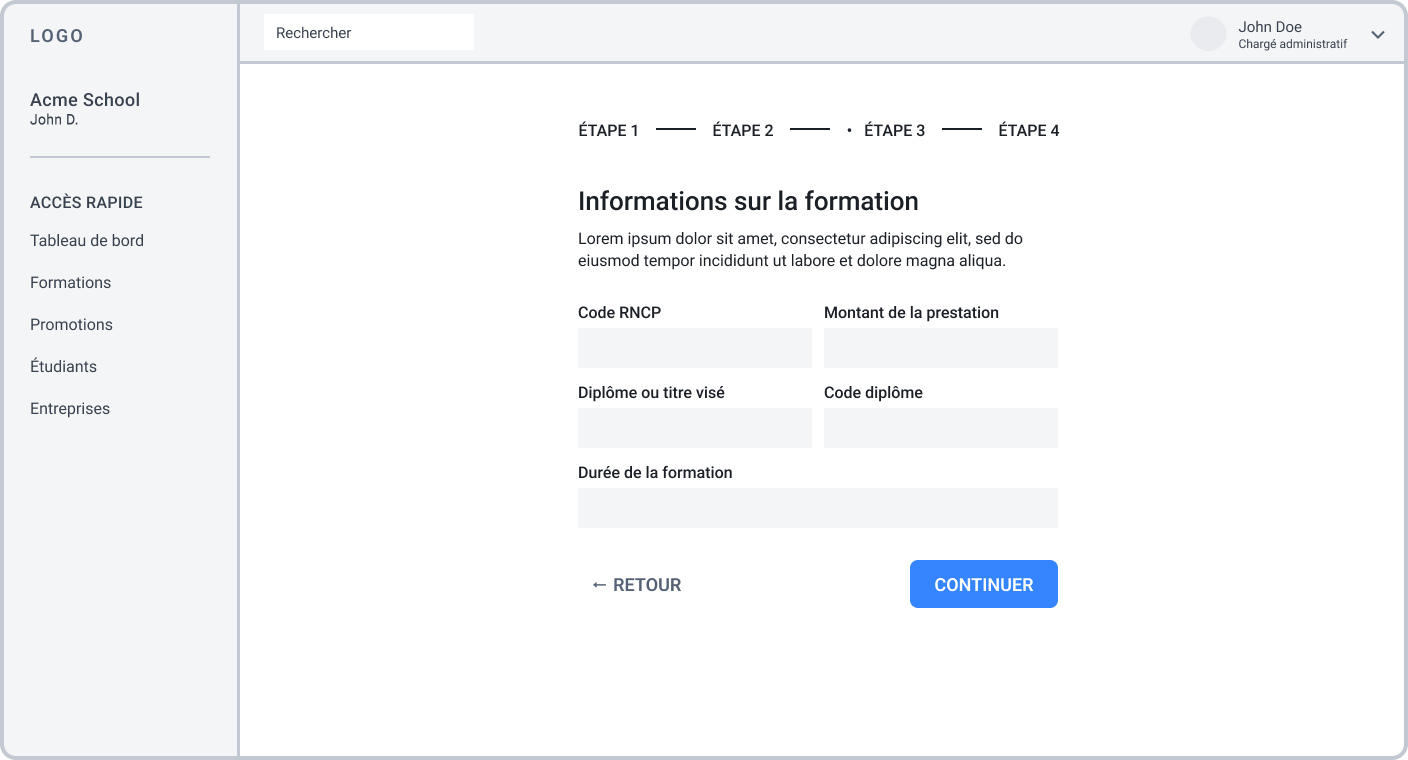Viewport: 1408px width, 760px height.
Task: Jump to ÉTAPE 1 in stepper
Action: coord(608,130)
